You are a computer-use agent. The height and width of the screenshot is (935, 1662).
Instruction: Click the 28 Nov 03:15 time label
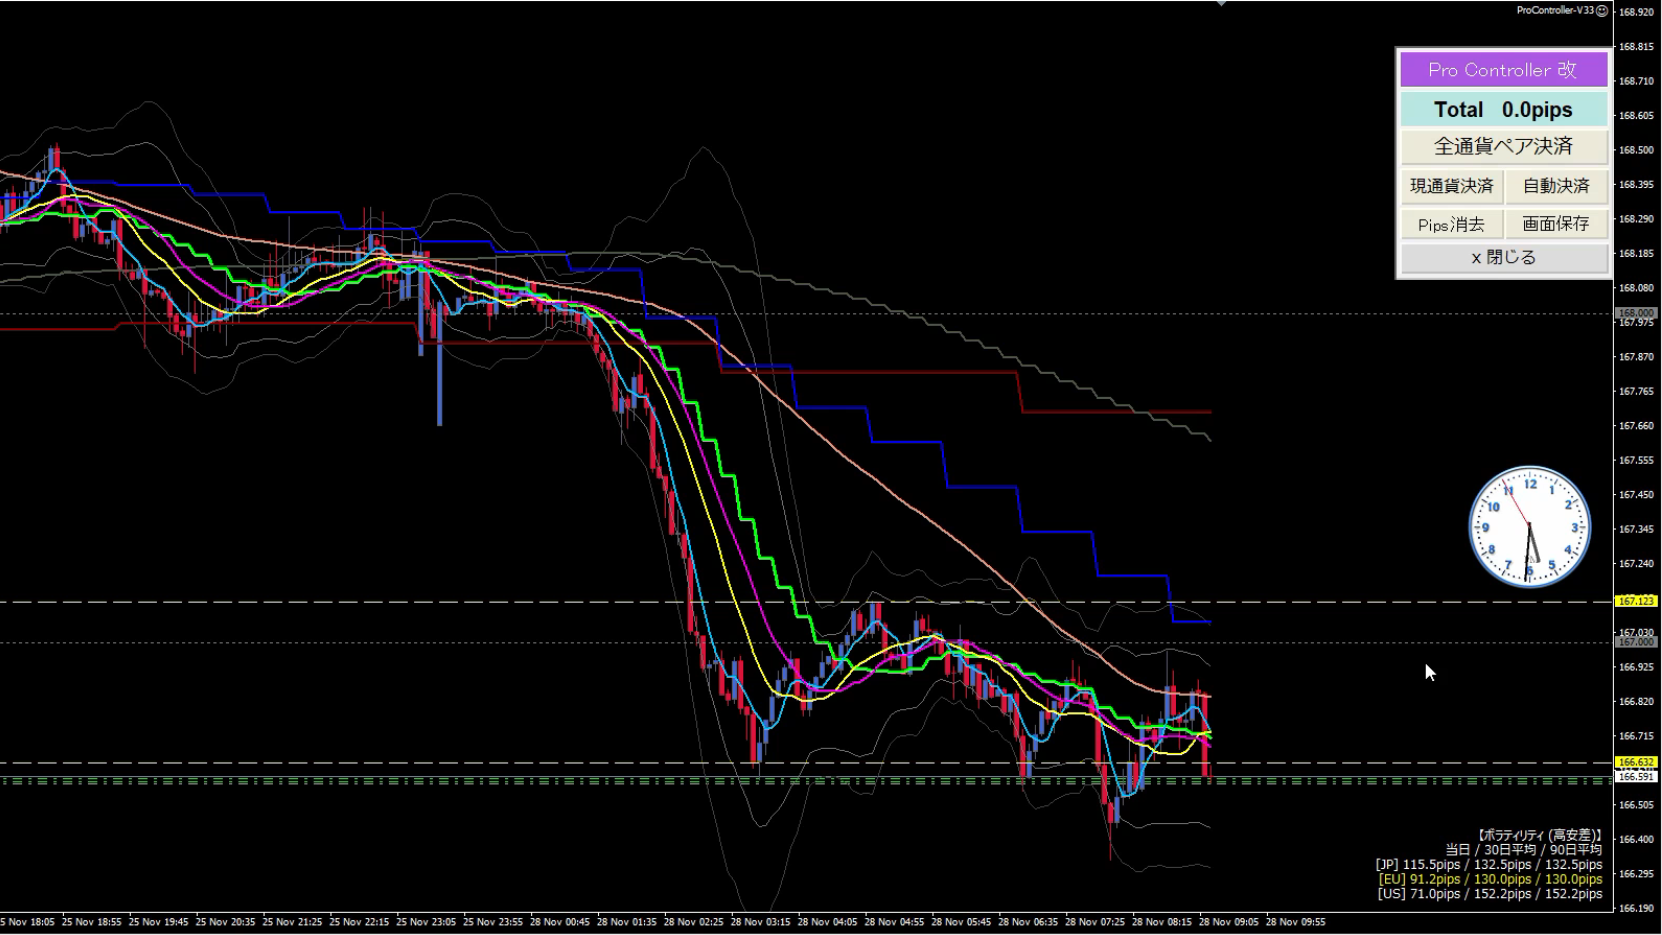760,922
